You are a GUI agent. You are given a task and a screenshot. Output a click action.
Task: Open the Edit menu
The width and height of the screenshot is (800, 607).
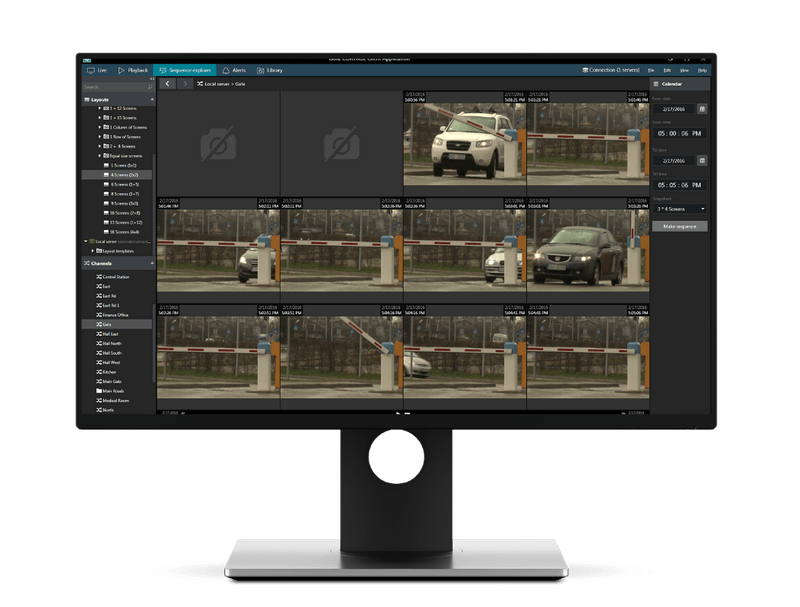667,70
